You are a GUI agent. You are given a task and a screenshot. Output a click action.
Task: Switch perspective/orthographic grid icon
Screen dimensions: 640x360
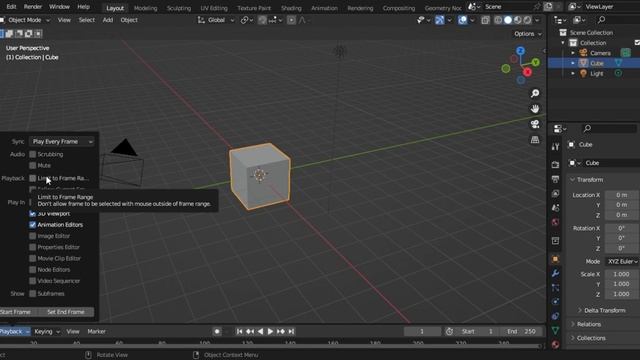tap(535, 140)
